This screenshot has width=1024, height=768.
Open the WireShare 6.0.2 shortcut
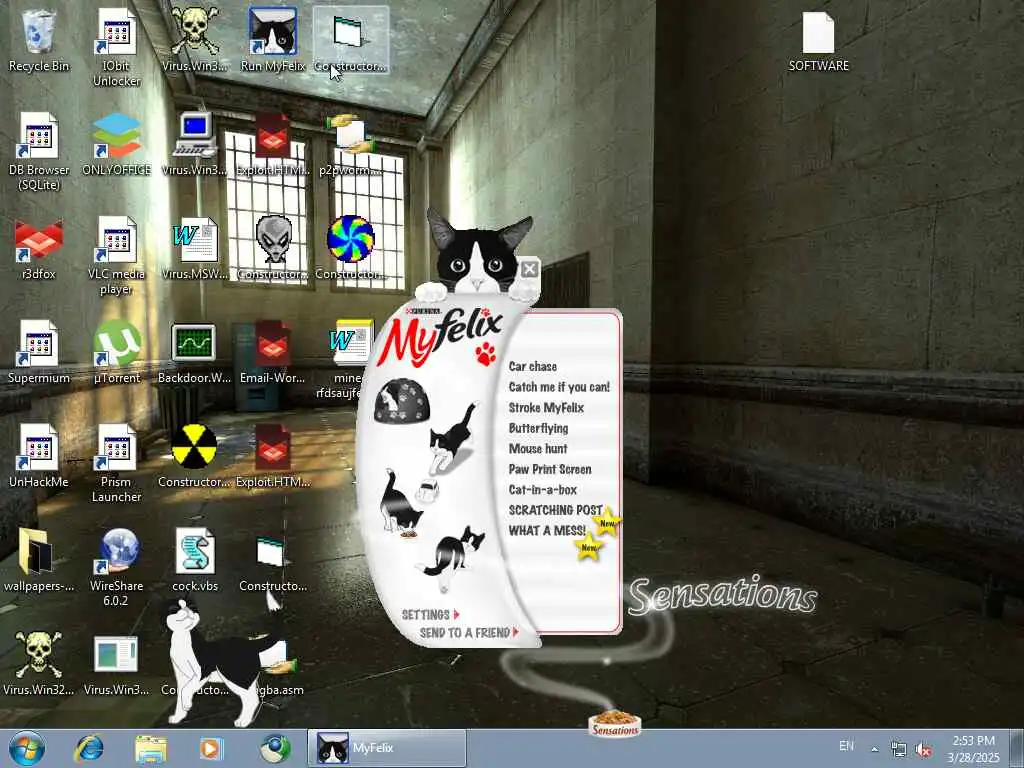coord(116,567)
